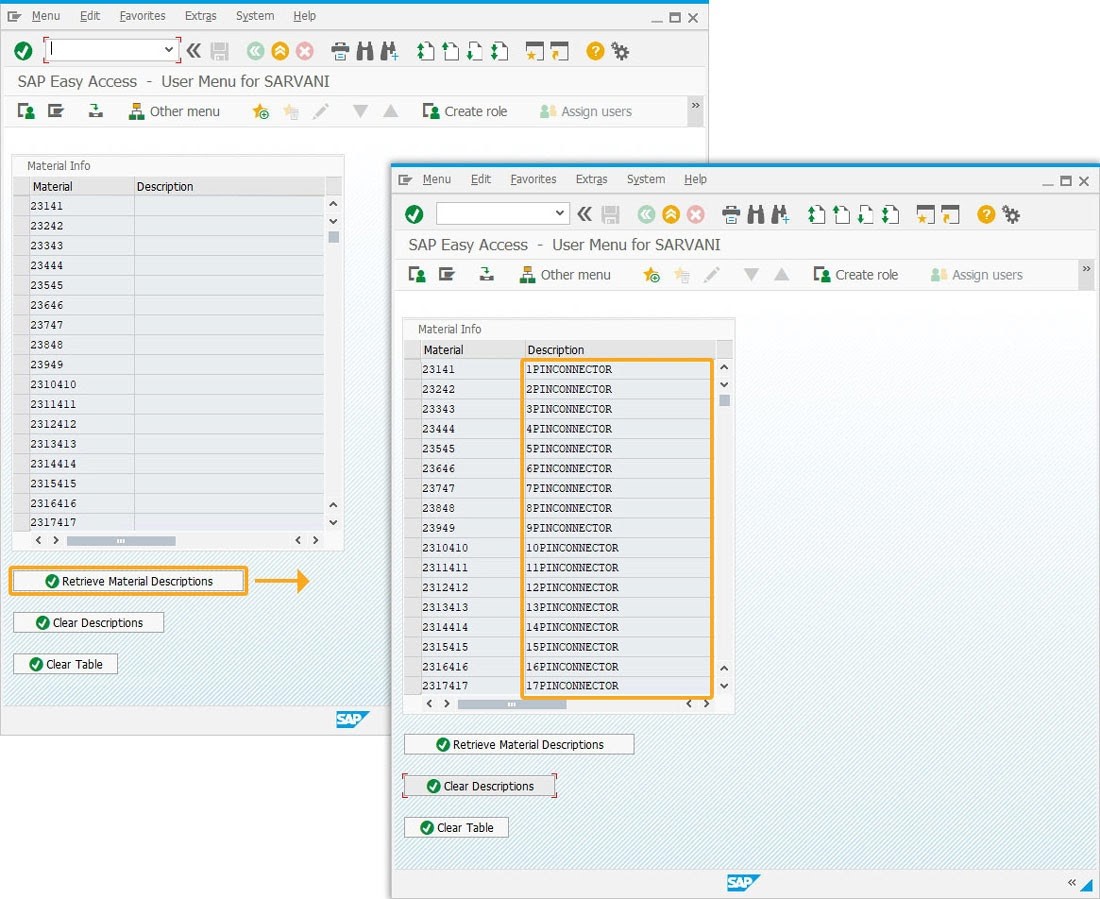Click material 2312412 cell in back window

point(80,424)
